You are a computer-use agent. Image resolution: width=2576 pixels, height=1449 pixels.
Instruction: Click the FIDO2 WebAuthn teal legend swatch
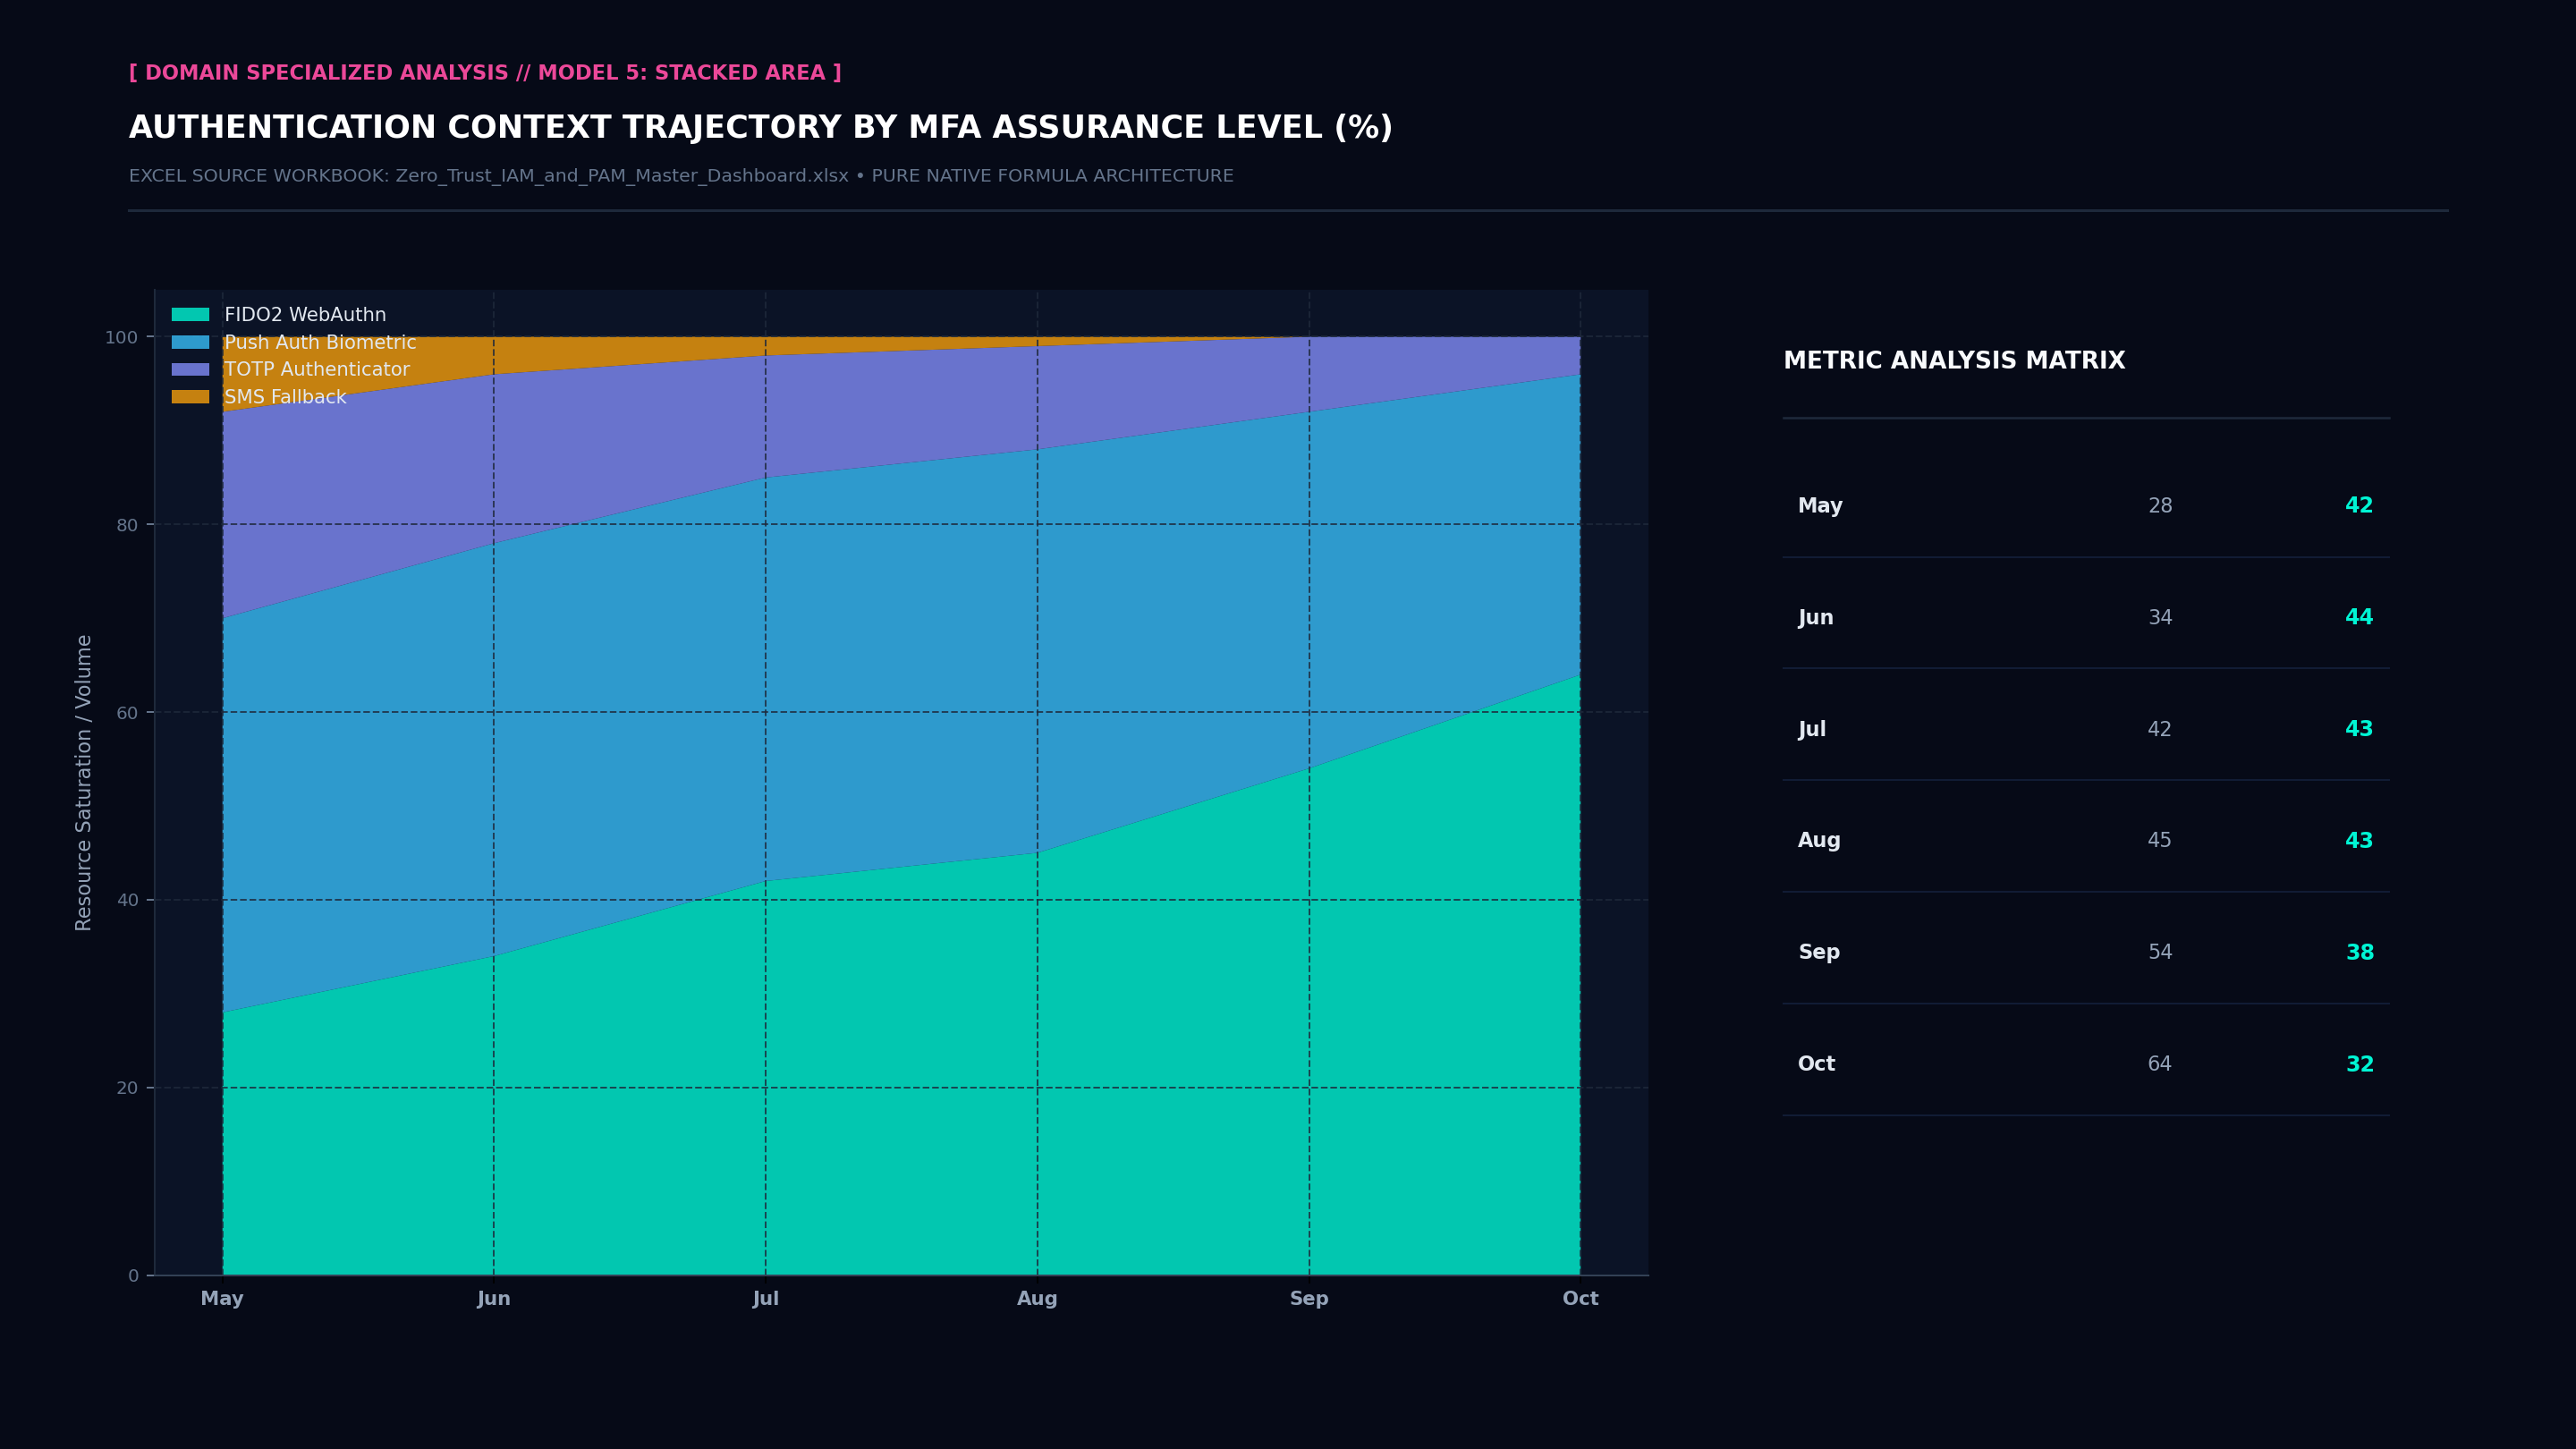point(190,315)
